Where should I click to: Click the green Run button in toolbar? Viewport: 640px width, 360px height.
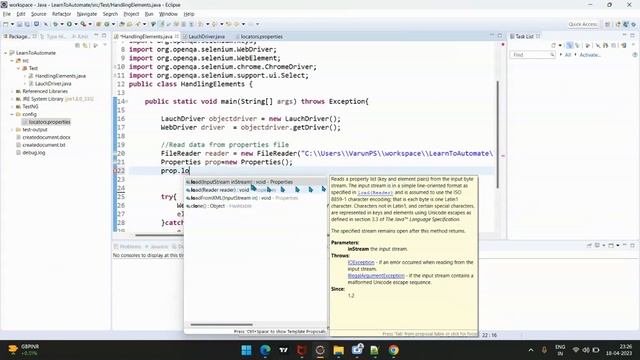(69, 24)
